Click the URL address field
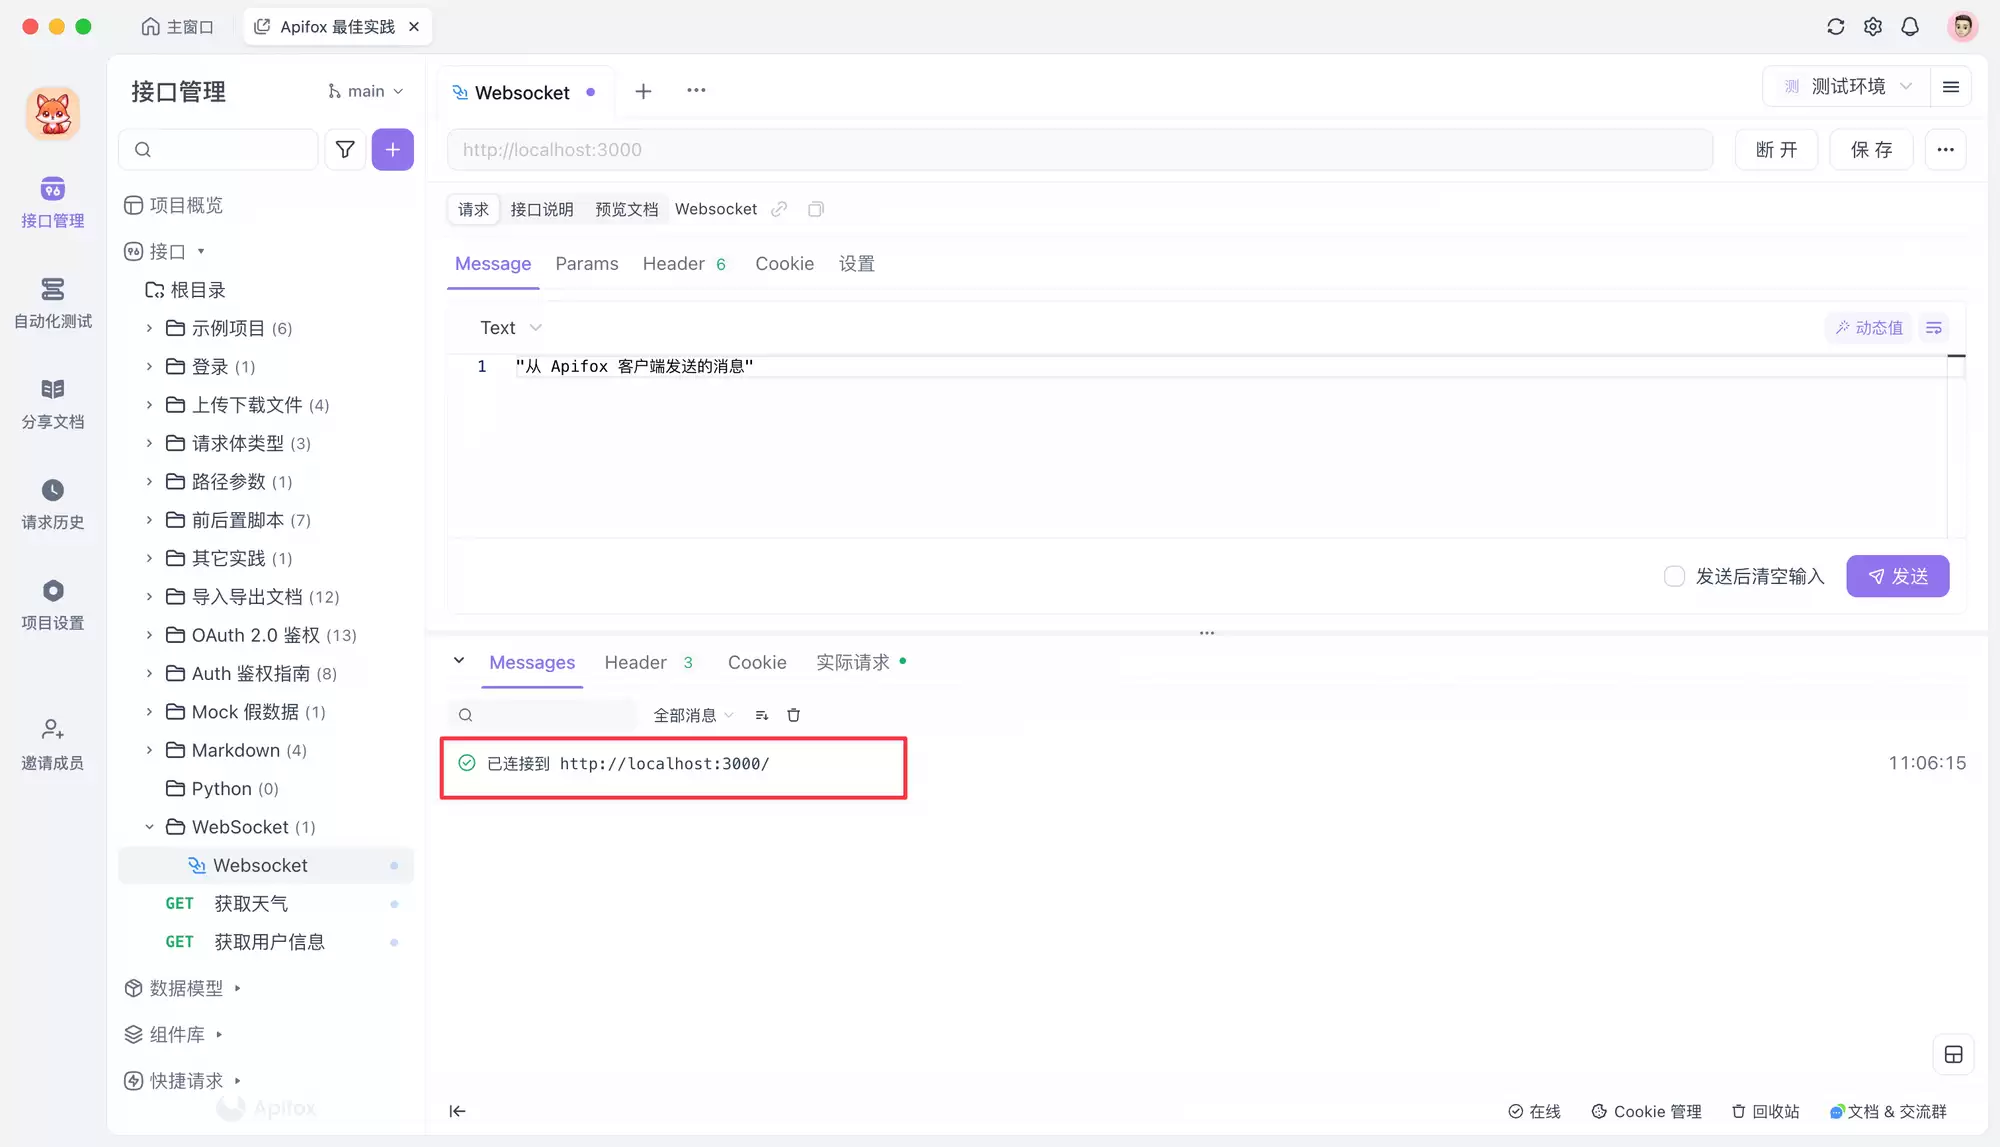Viewport: 2000px width, 1147px height. [1080, 150]
